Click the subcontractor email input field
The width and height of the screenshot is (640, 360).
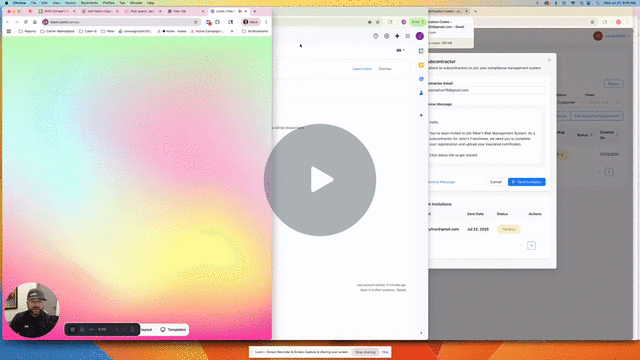[485, 90]
